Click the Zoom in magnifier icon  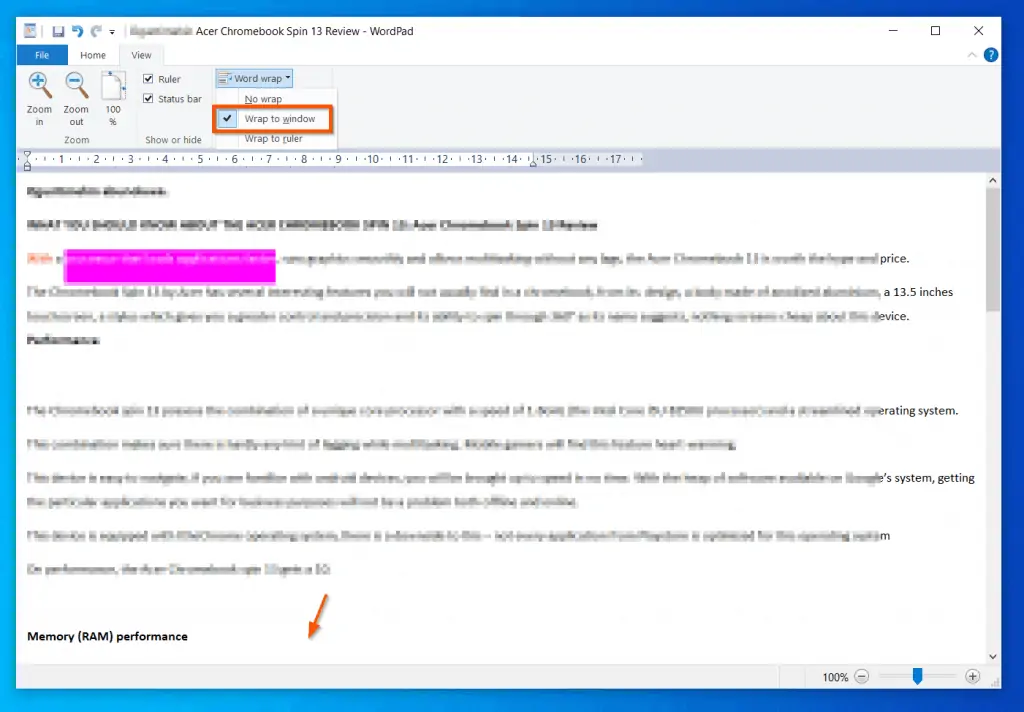click(x=39, y=86)
